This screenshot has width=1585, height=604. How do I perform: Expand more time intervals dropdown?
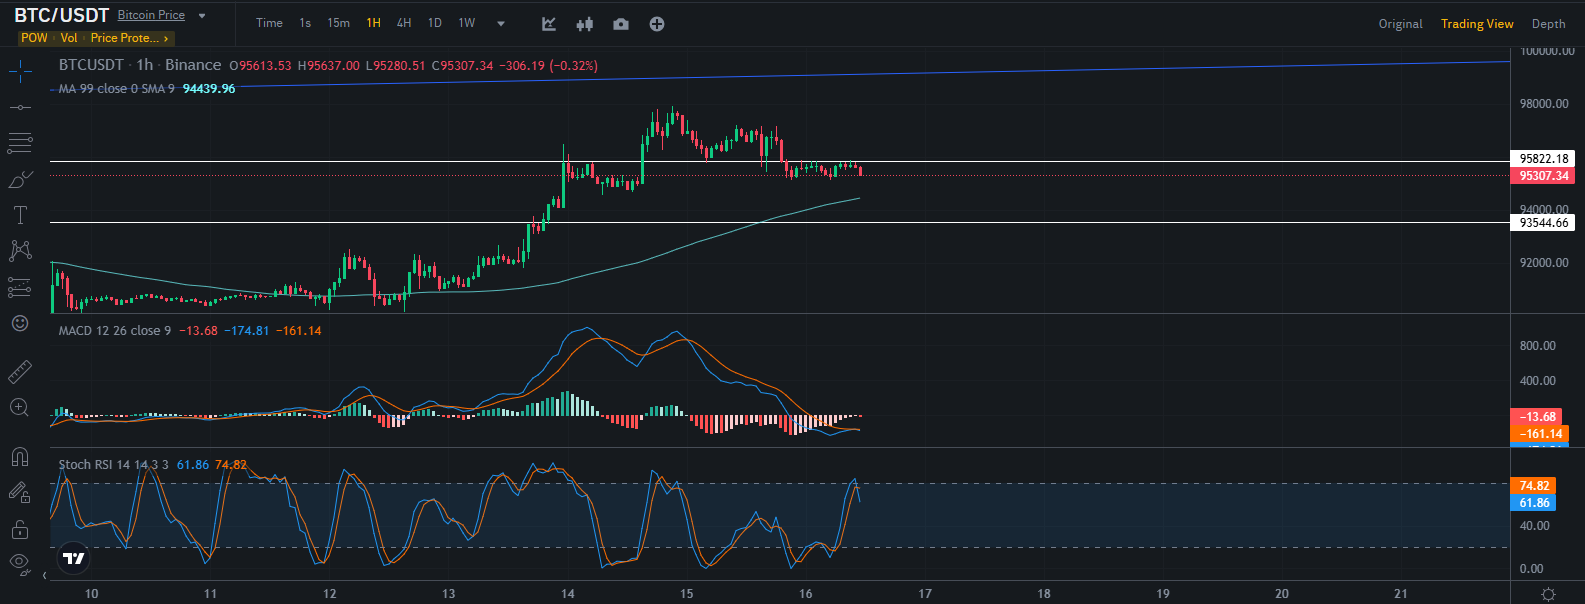(x=501, y=24)
